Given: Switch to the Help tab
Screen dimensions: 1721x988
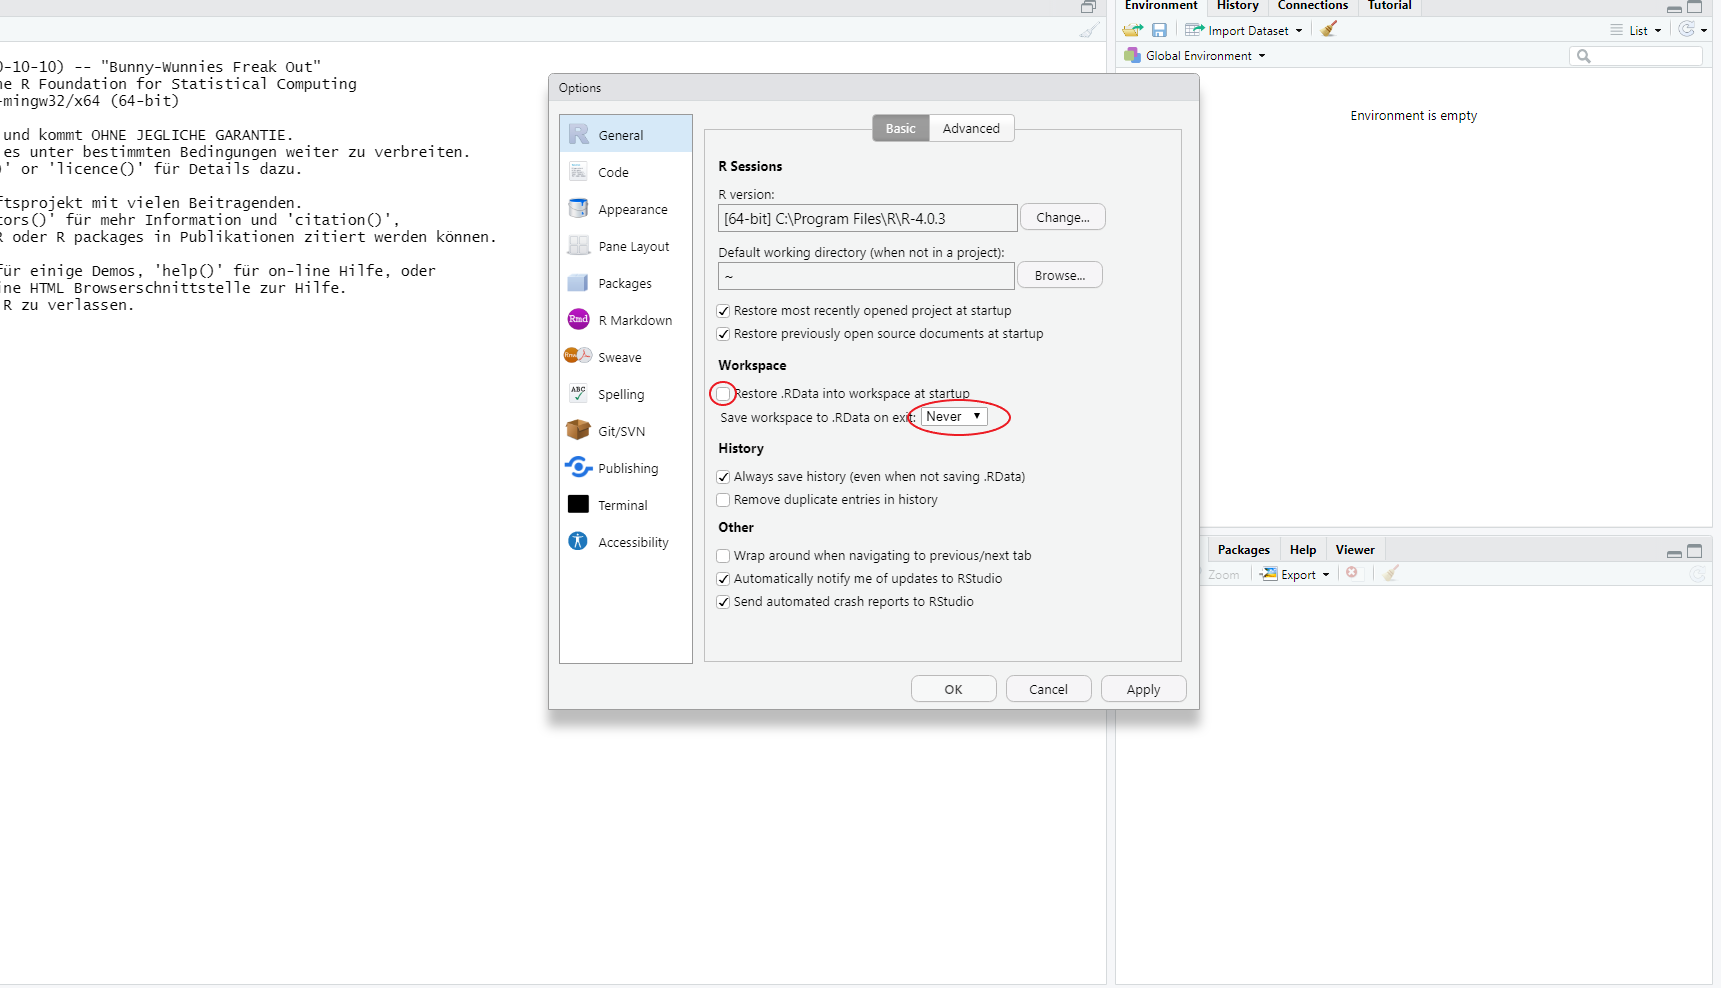Looking at the screenshot, I should (x=1303, y=550).
